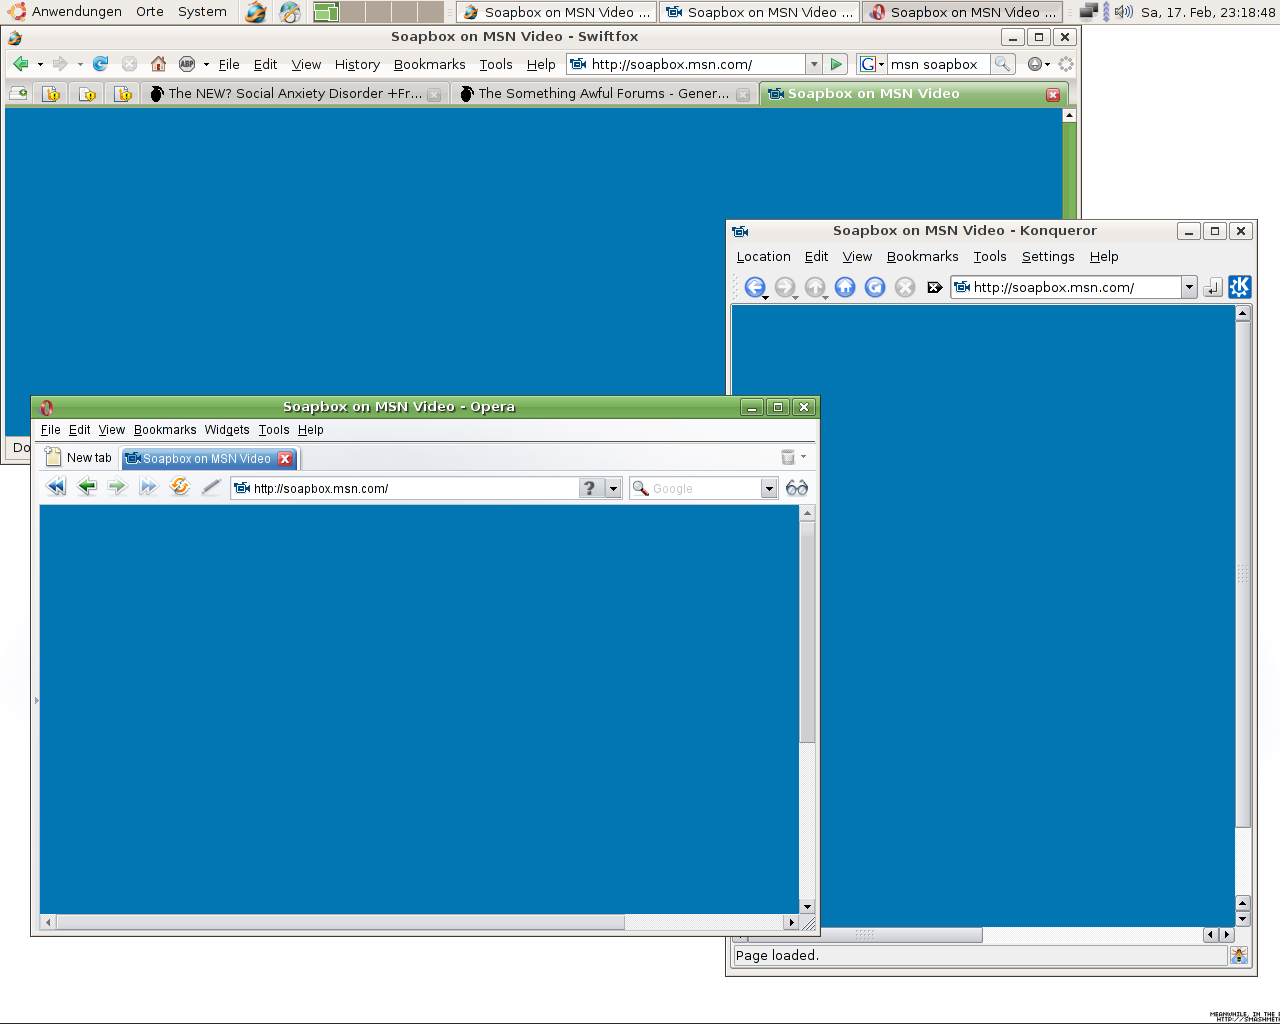Switch to the Social Anxiety Disorder tab
This screenshot has height=1024, width=1280.
(x=294, y=94)
